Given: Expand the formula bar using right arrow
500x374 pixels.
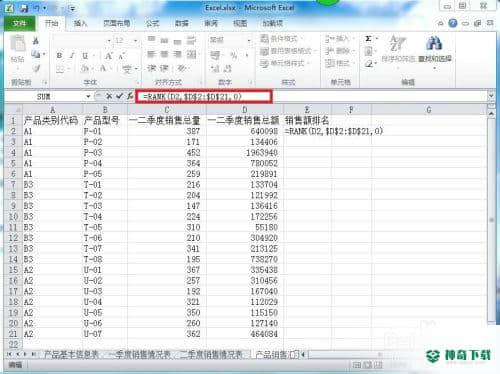Looking at the screenshot, I should (x=491, y=96).
